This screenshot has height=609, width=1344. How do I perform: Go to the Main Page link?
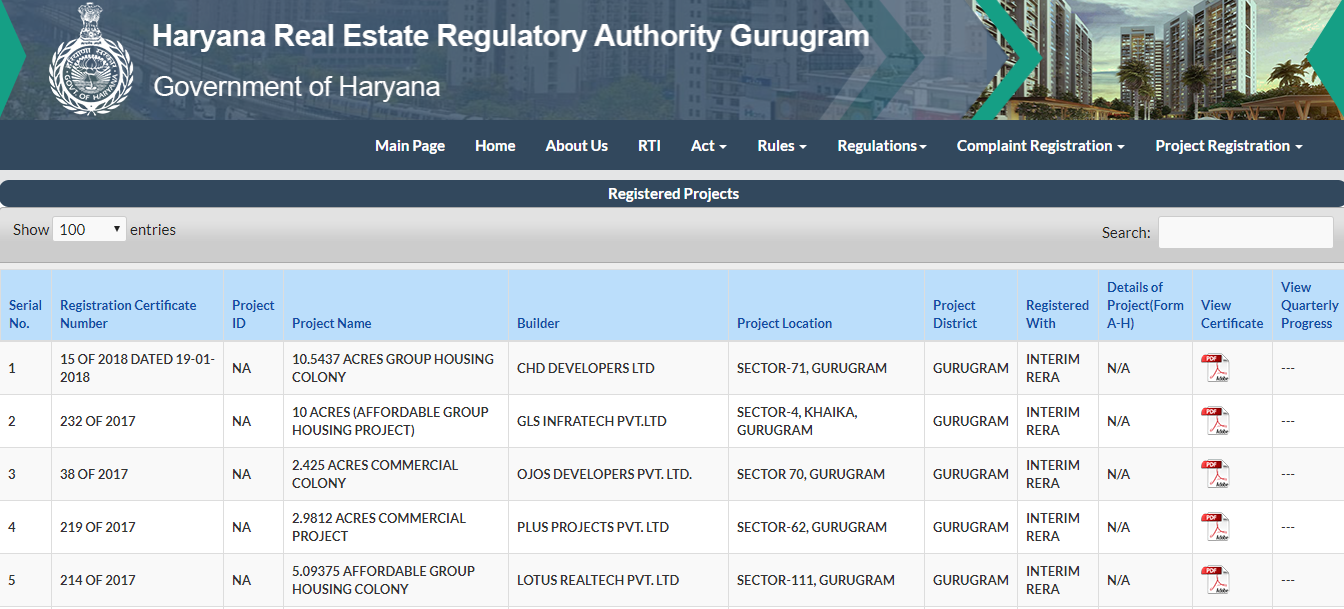coord(410,145)
